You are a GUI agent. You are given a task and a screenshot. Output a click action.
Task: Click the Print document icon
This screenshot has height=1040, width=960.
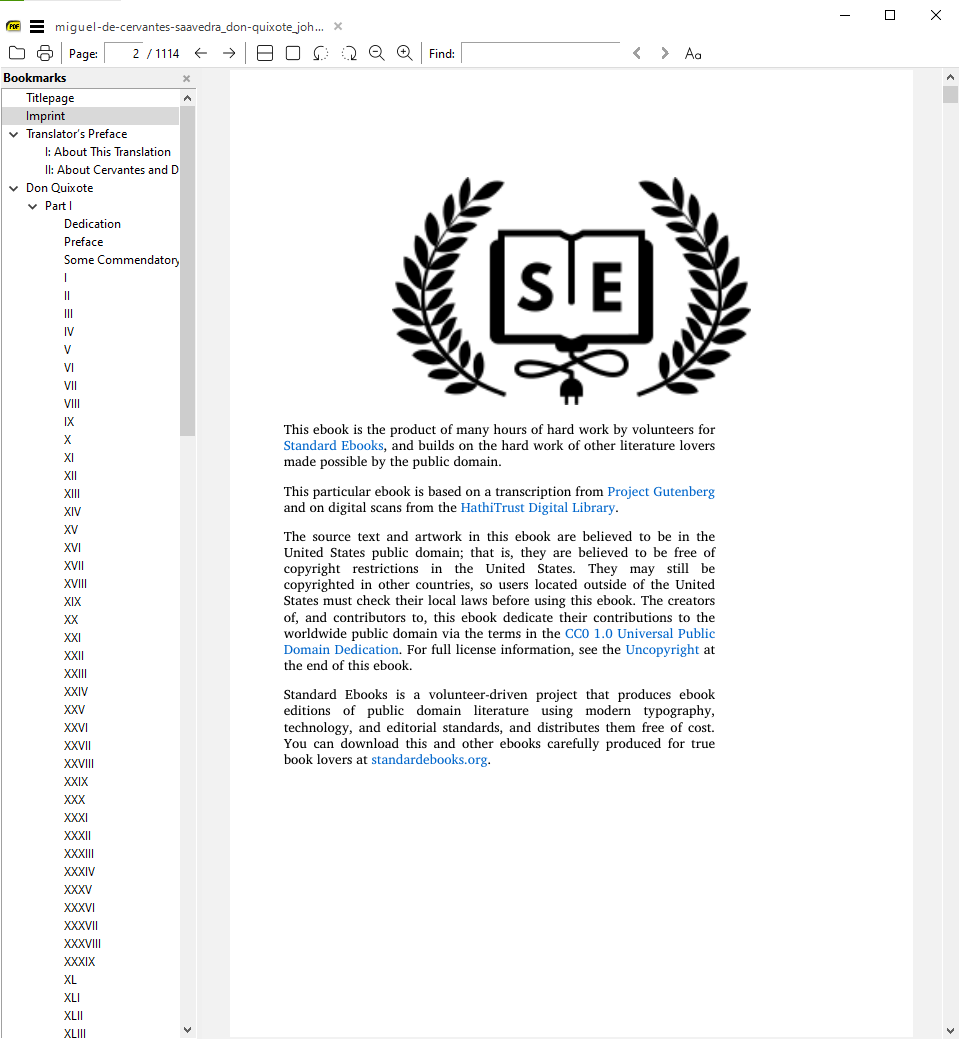(44, 53)
